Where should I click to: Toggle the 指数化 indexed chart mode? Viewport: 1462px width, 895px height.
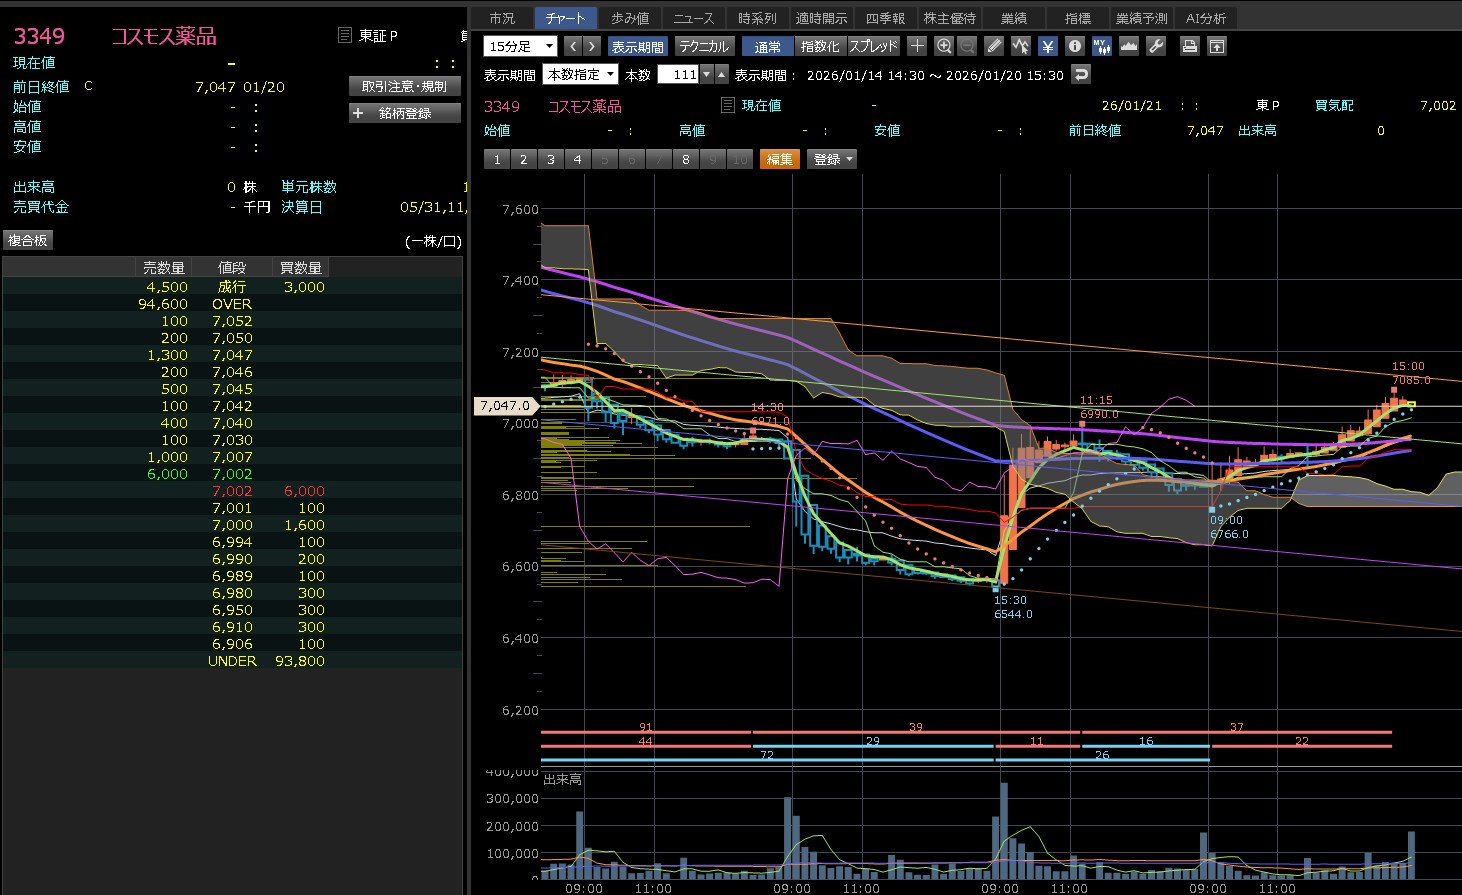point(820,47)
